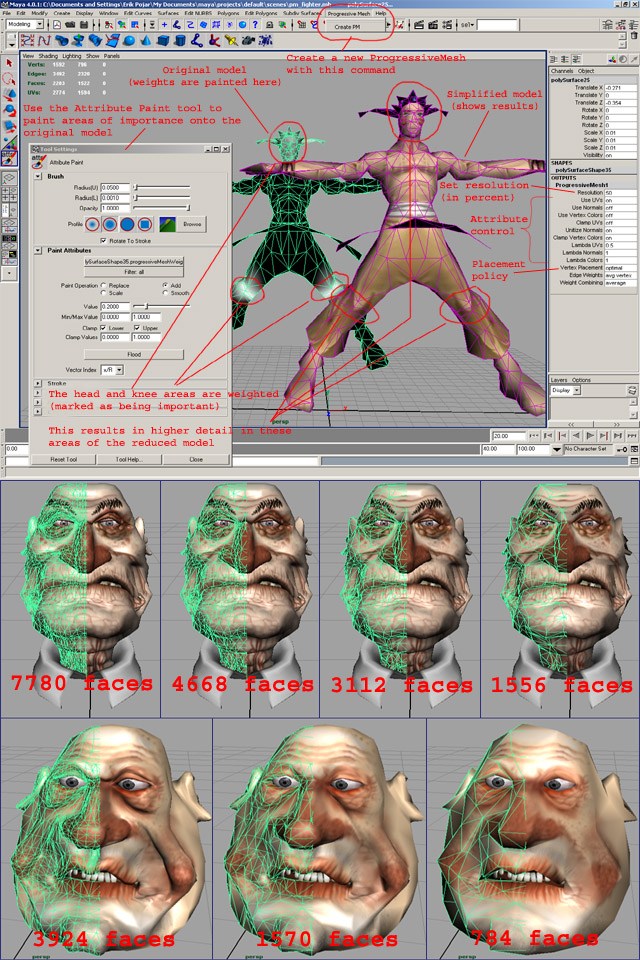640x960 pixels.
Task: Open the viewport Lighting menu
Action: (x=72, y=56)
